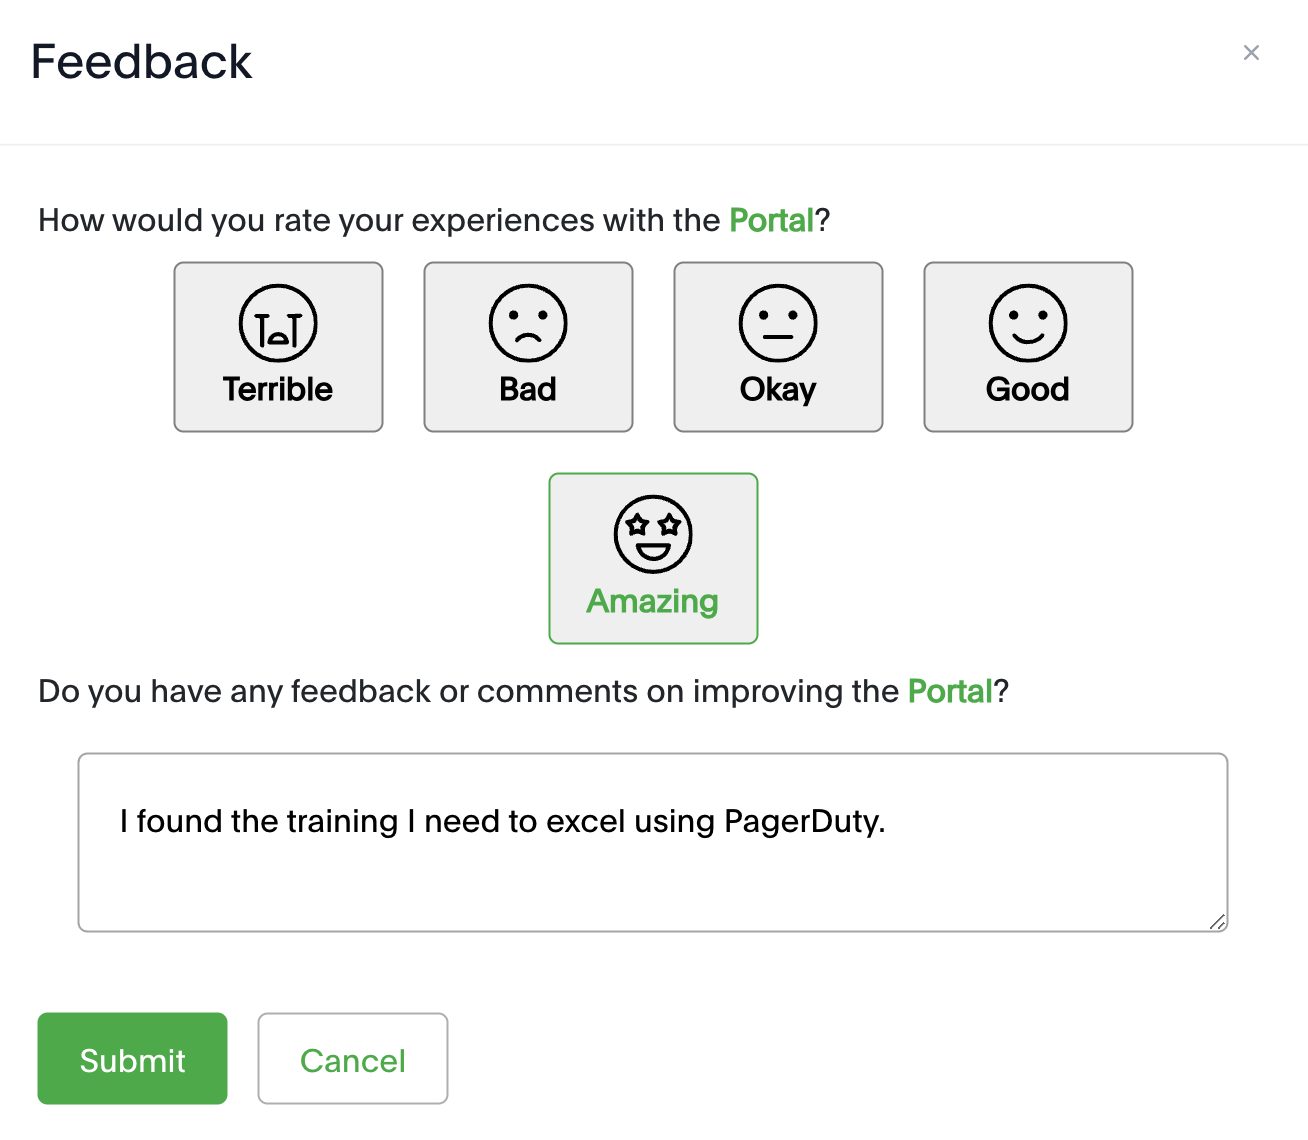
Task: Click the Feedback dialog heading
Action: tap(142, 62)
